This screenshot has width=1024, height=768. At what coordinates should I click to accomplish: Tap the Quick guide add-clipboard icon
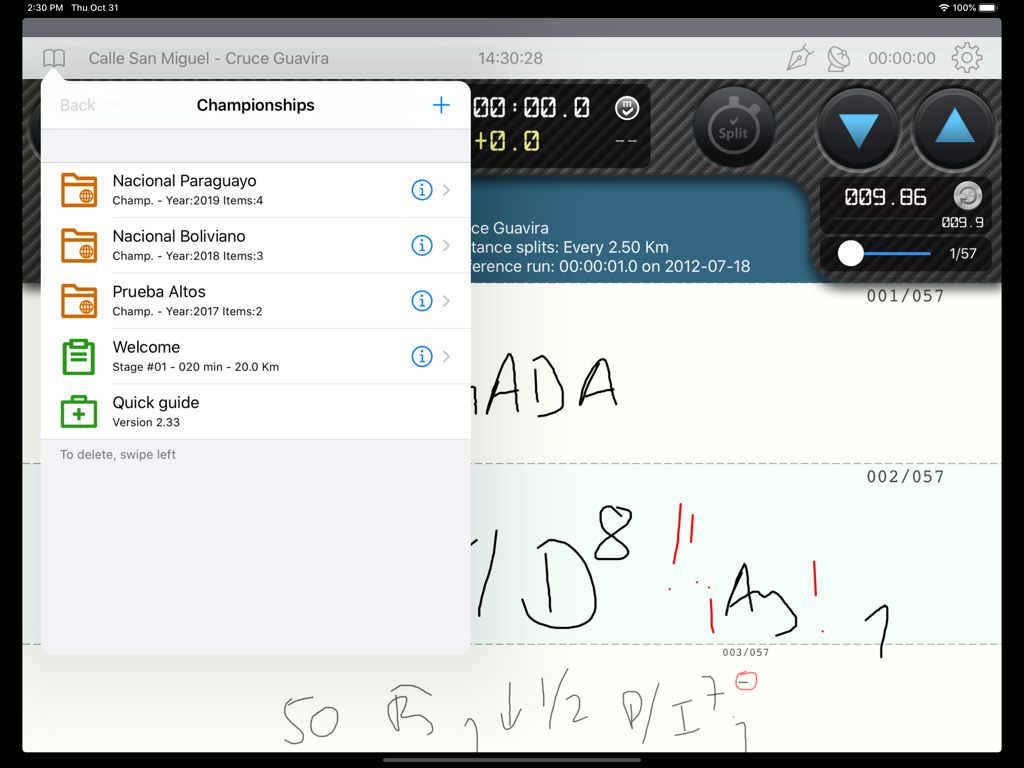78,411
